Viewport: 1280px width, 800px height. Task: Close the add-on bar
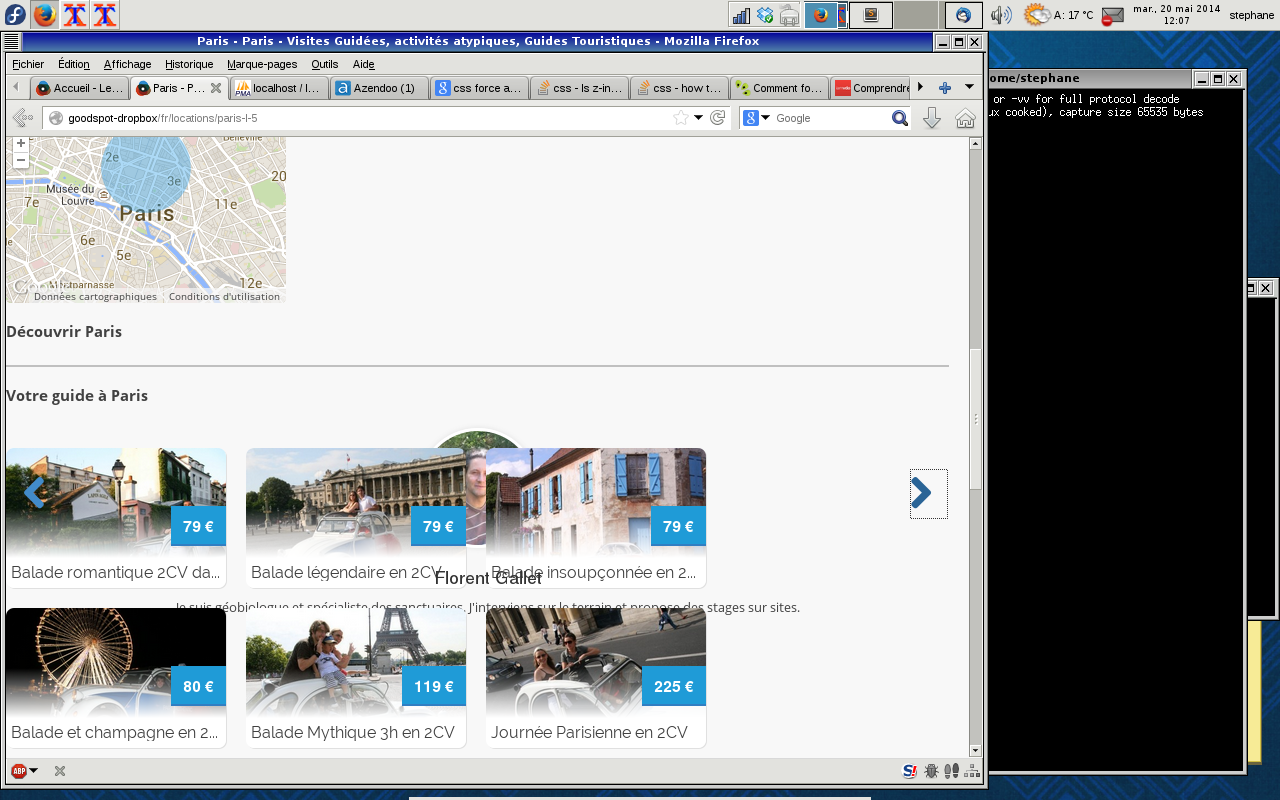(60, 771)
